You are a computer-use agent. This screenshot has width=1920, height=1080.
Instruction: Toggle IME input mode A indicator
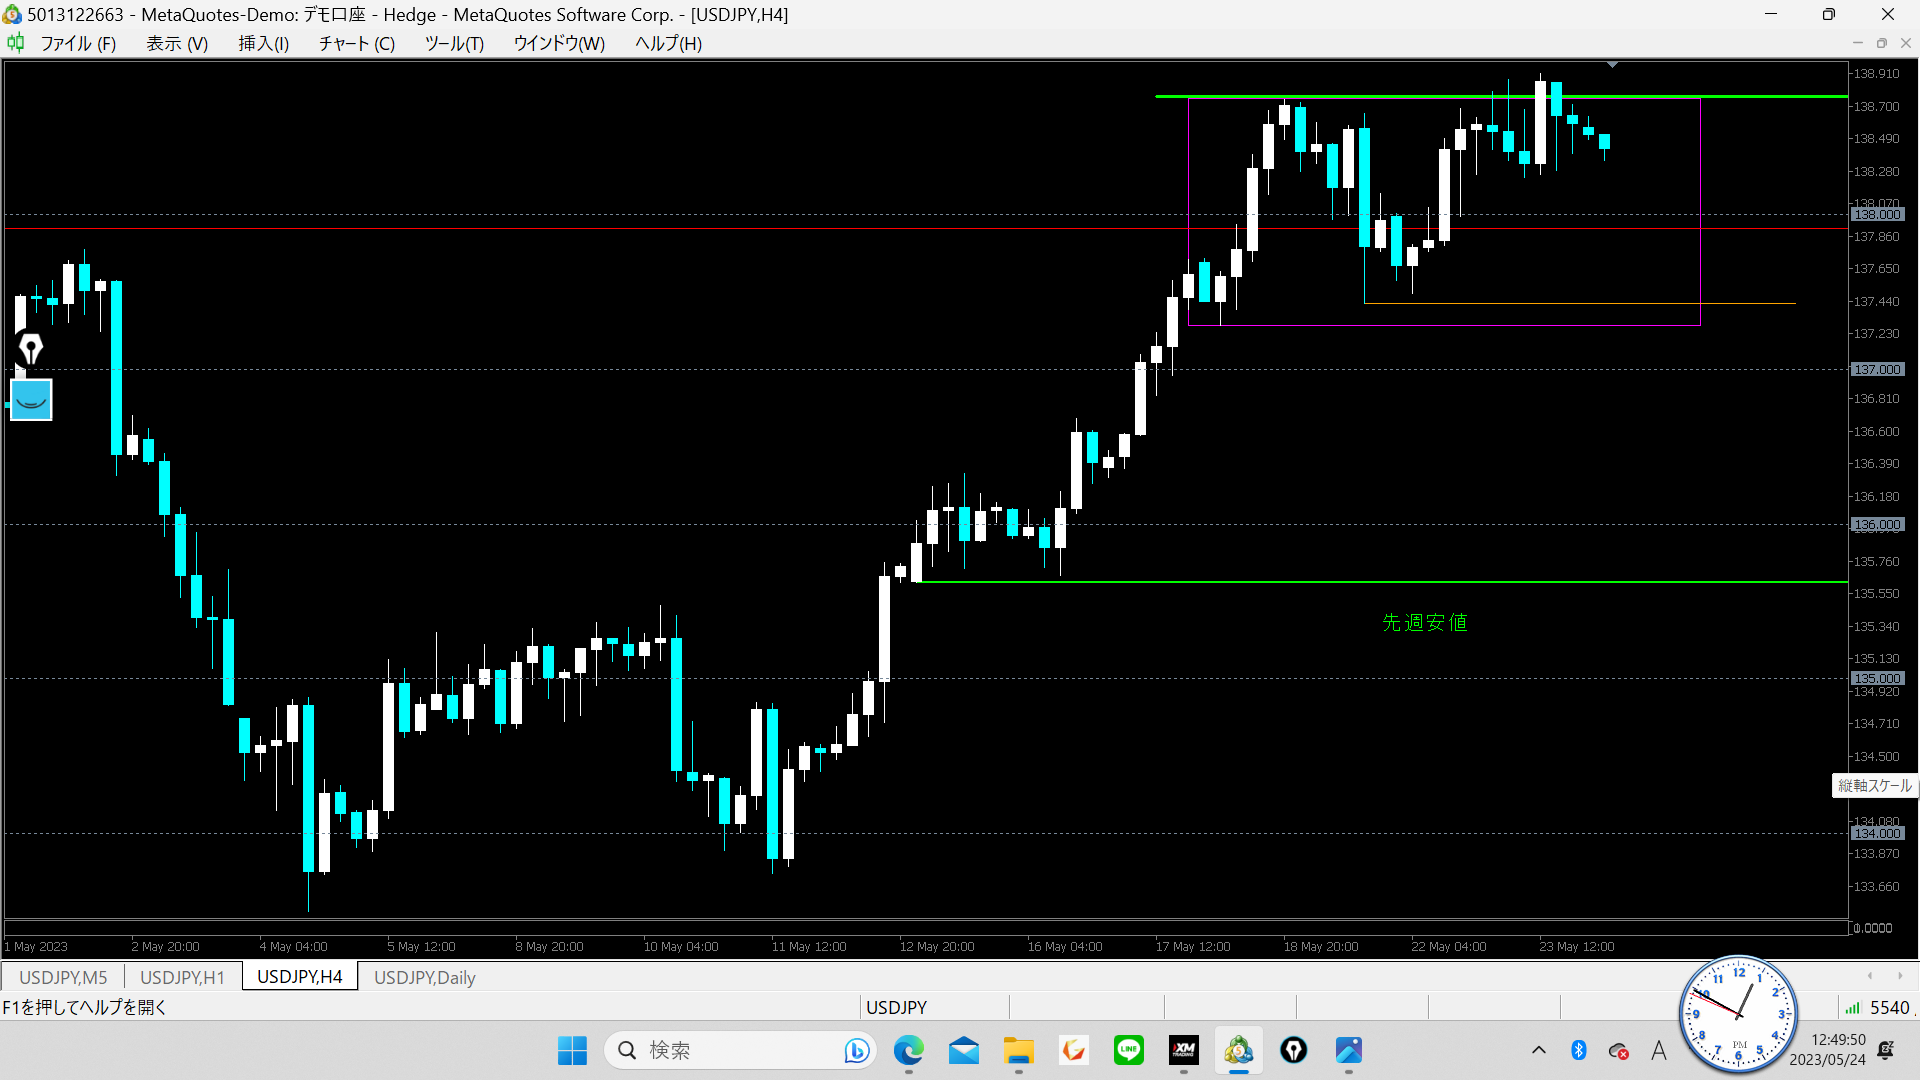pyautogui.click(x=1658, y=1050)
